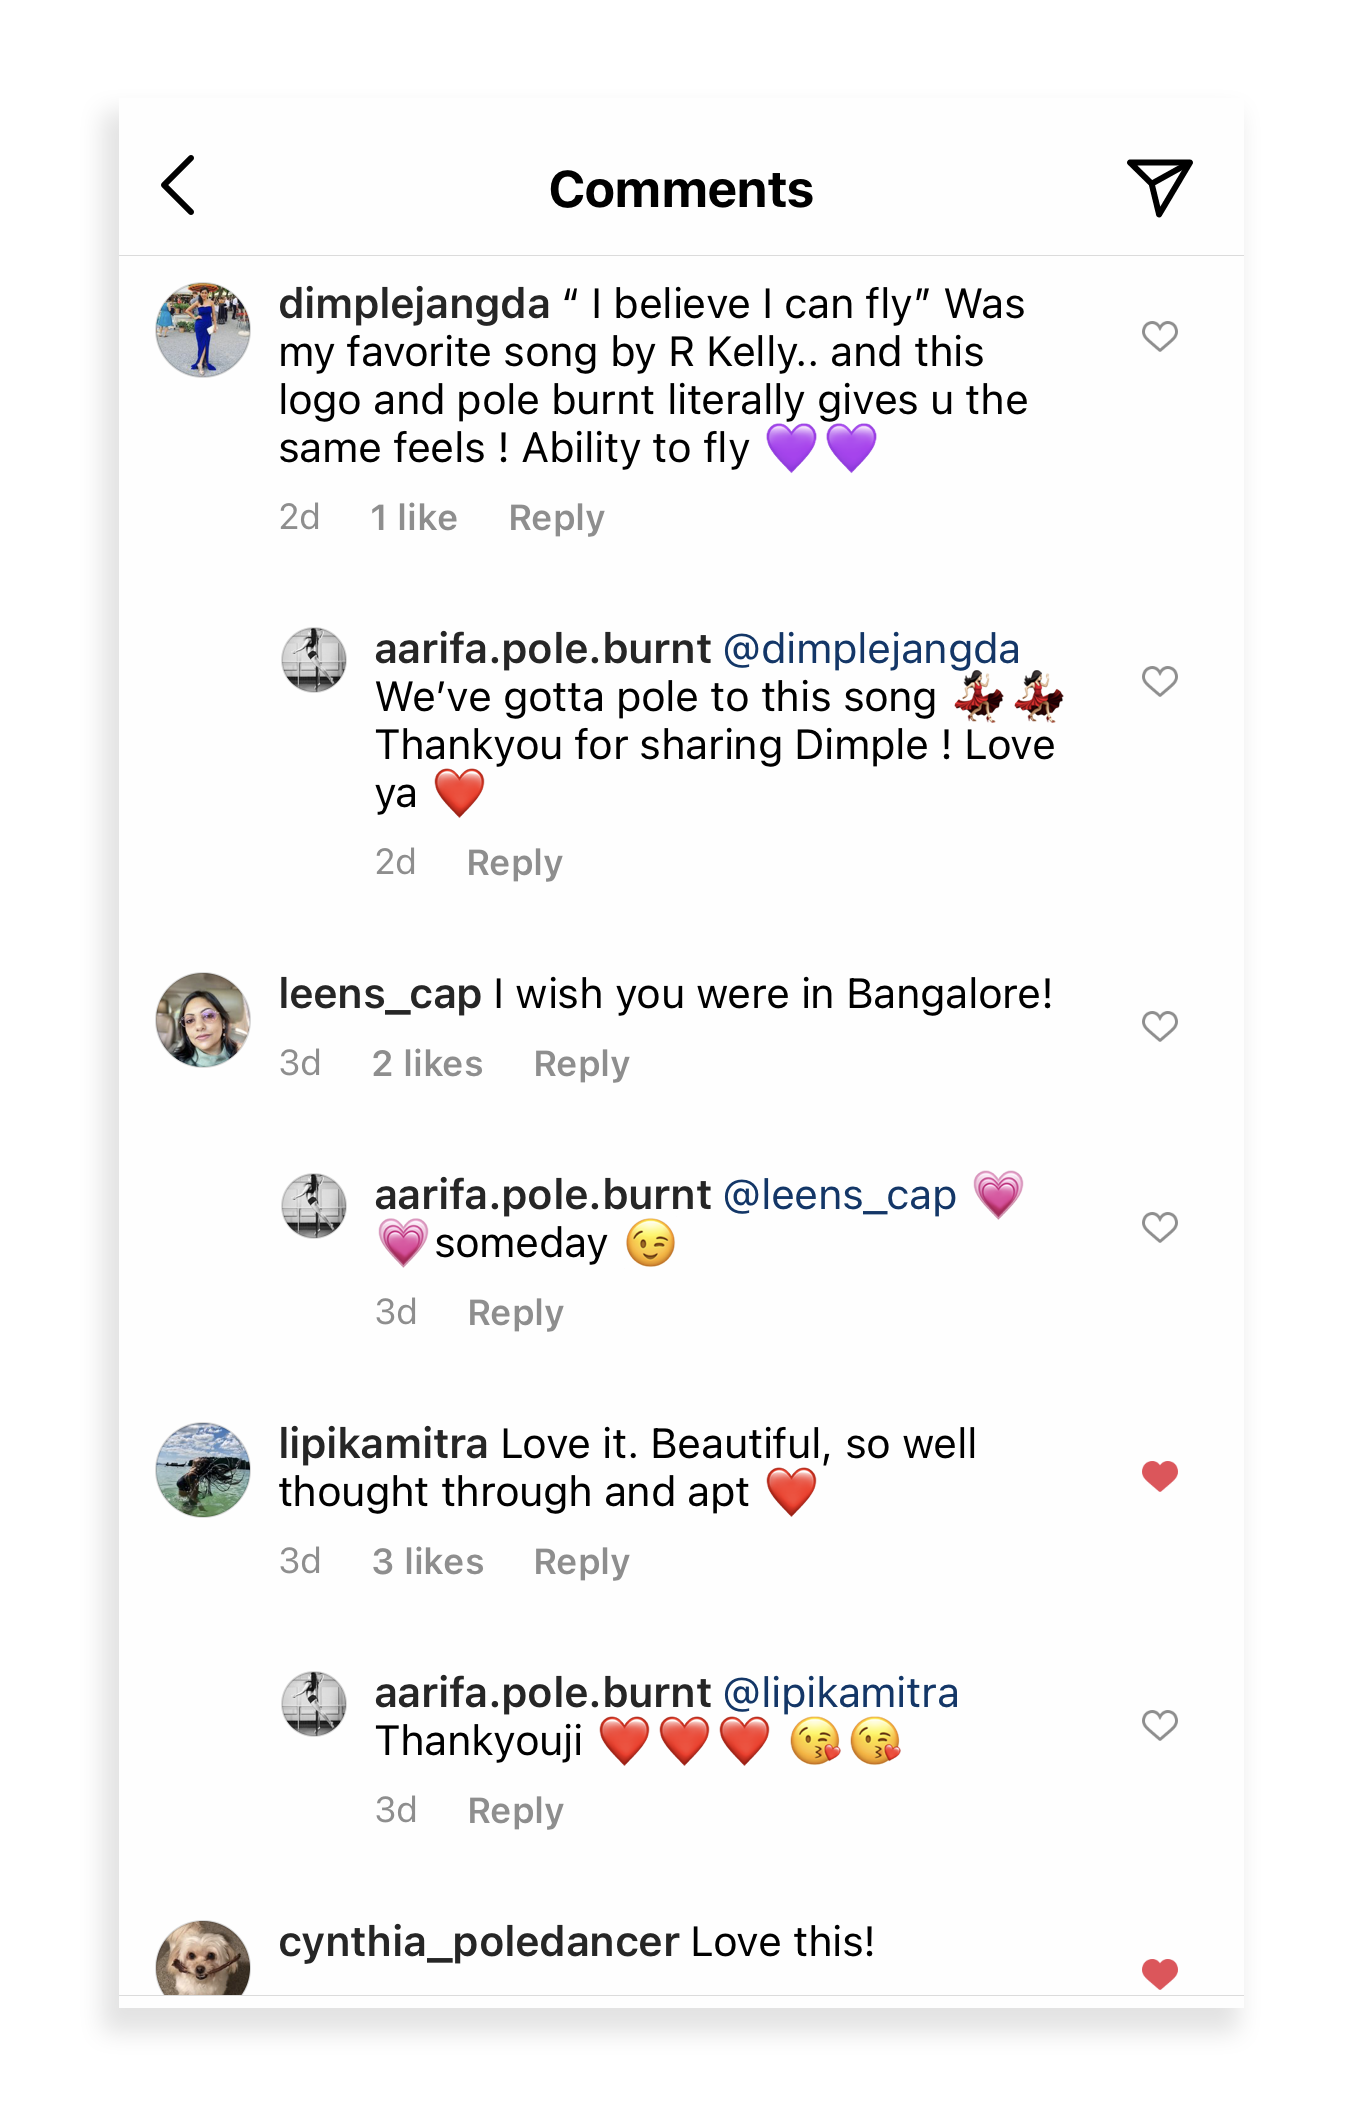Like leens_cap's Bangalore comment
Screen dimensions: 1363x2106
pos(1159,1026)
